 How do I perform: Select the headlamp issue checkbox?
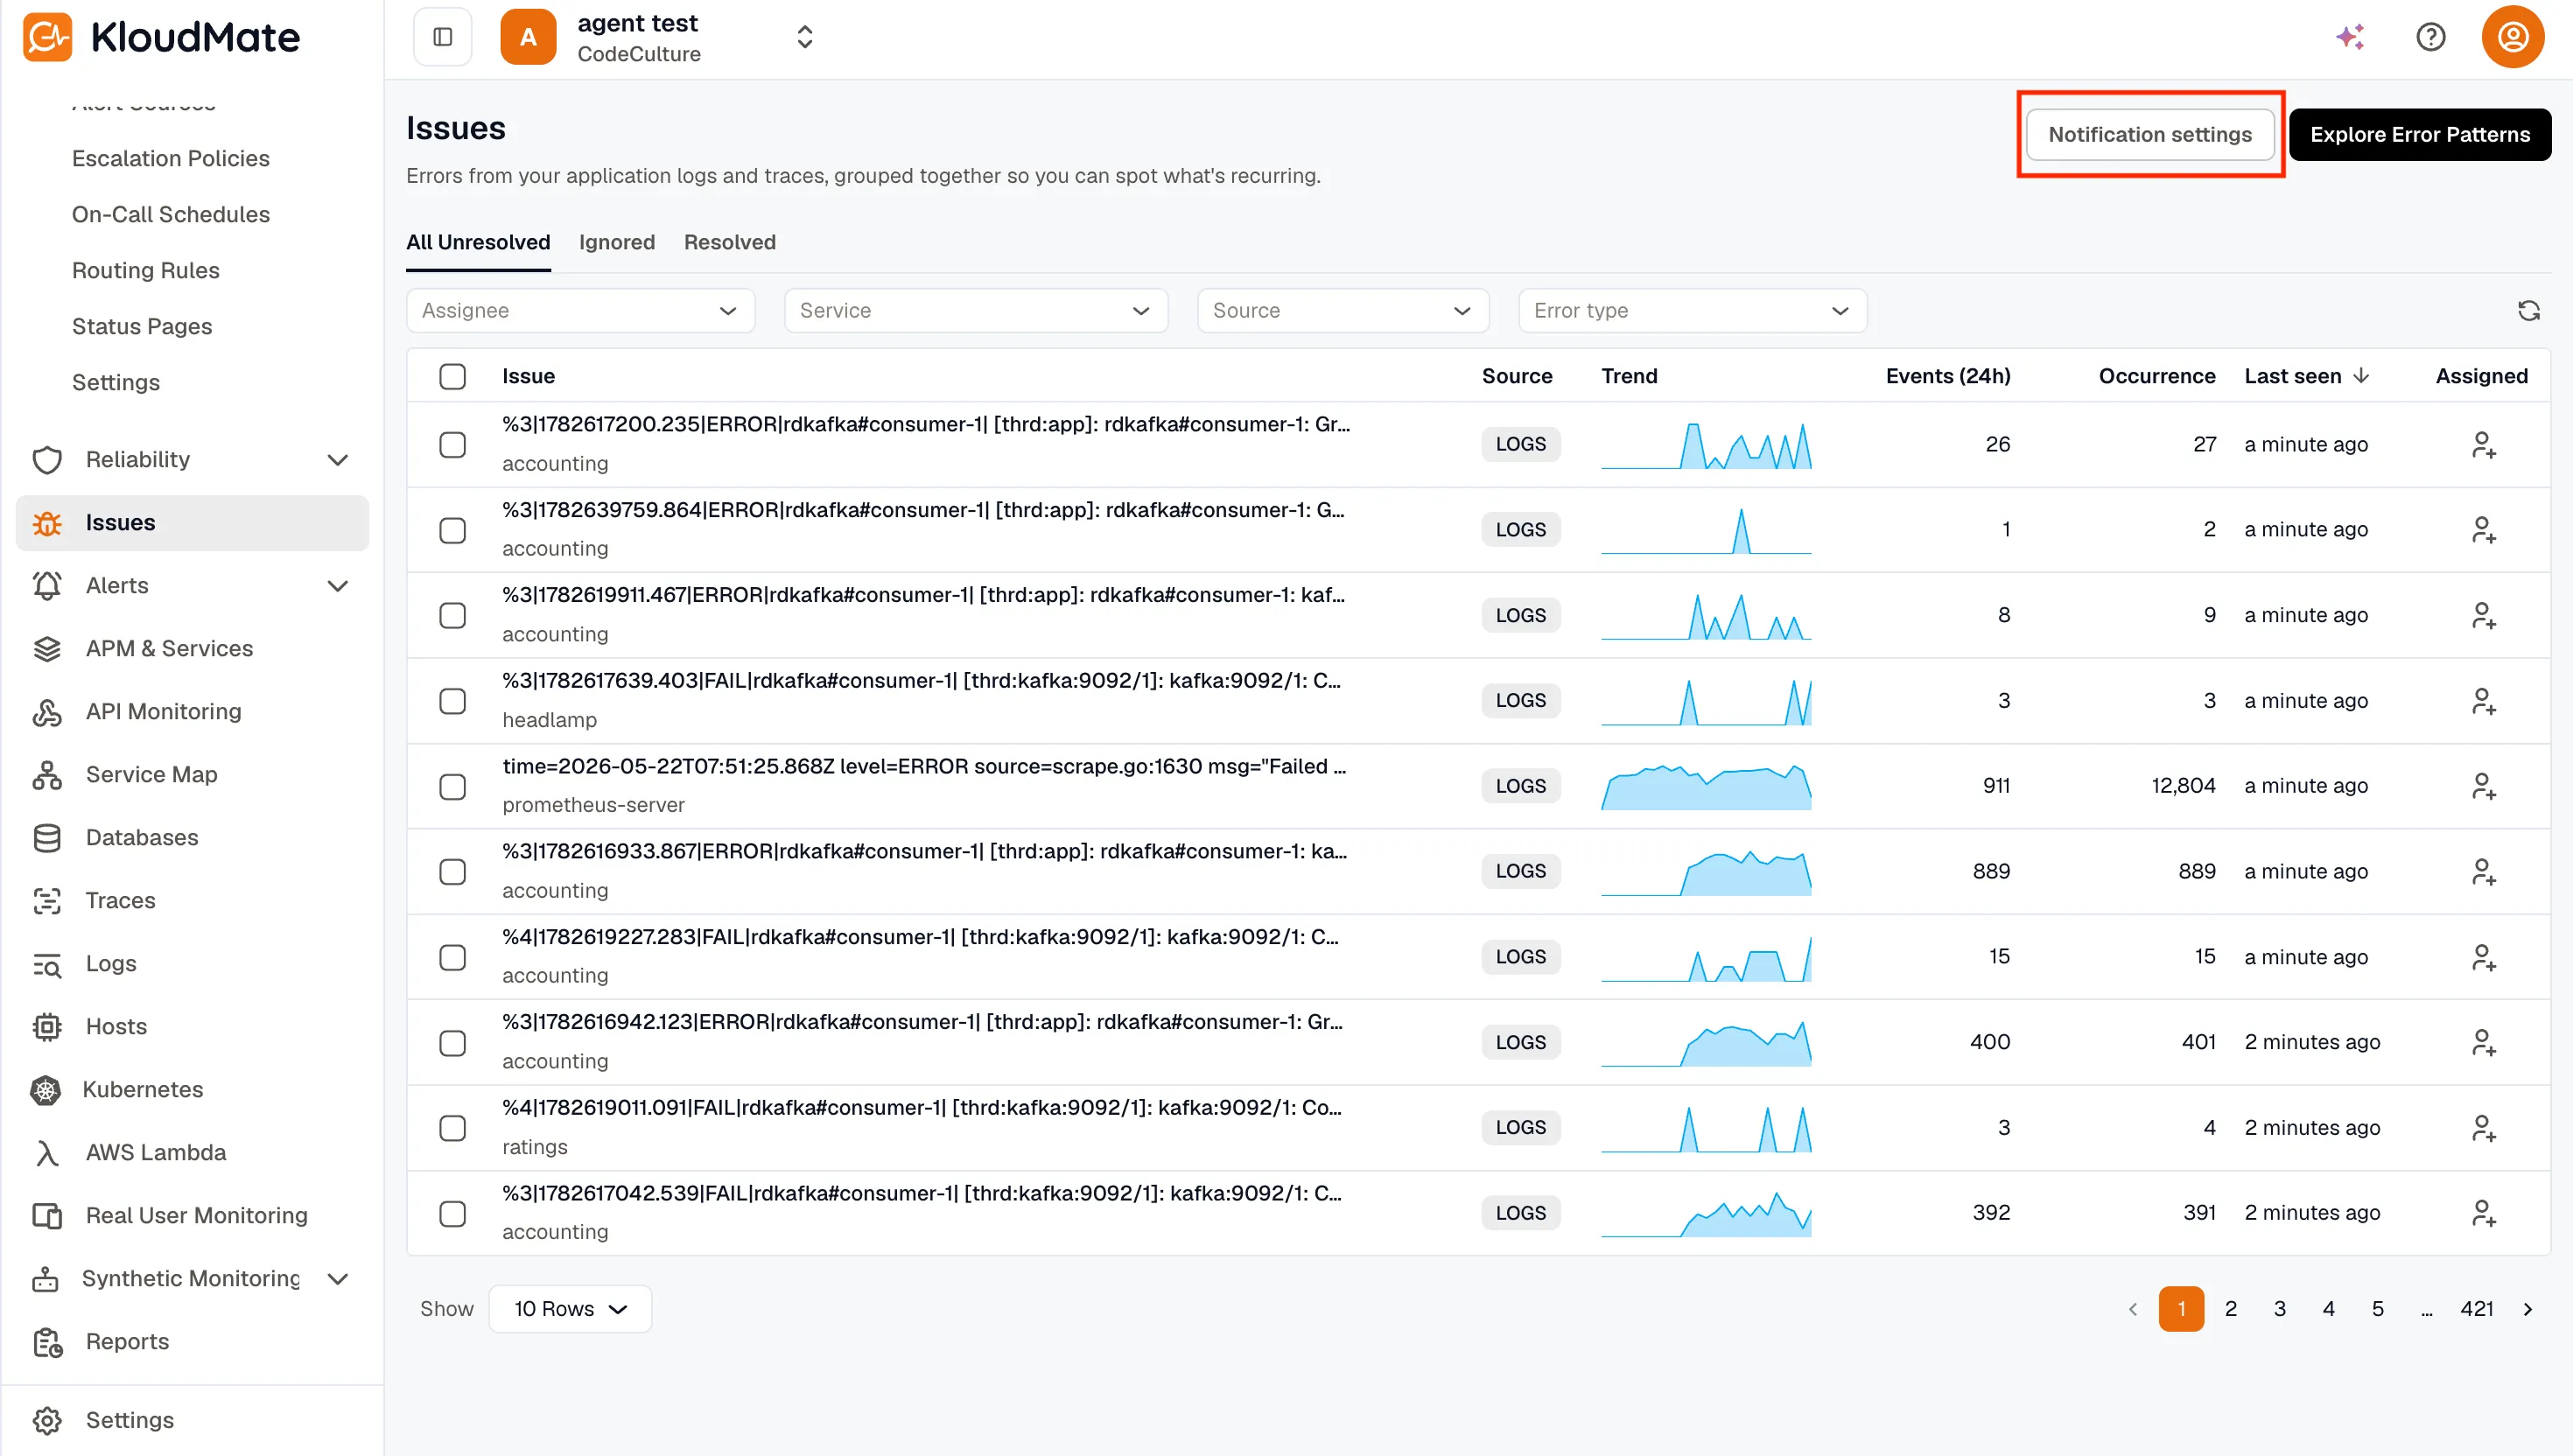point(453,701)
